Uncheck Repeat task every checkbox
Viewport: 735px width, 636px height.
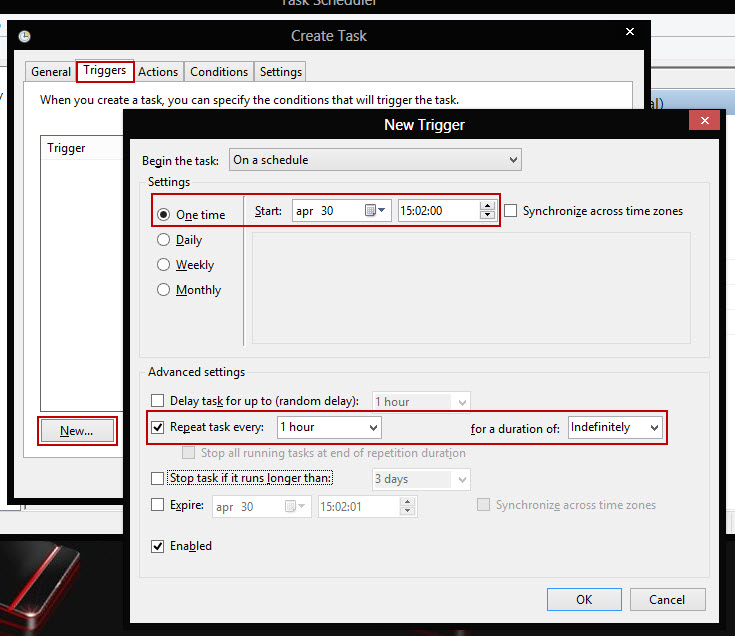[158, 427]
